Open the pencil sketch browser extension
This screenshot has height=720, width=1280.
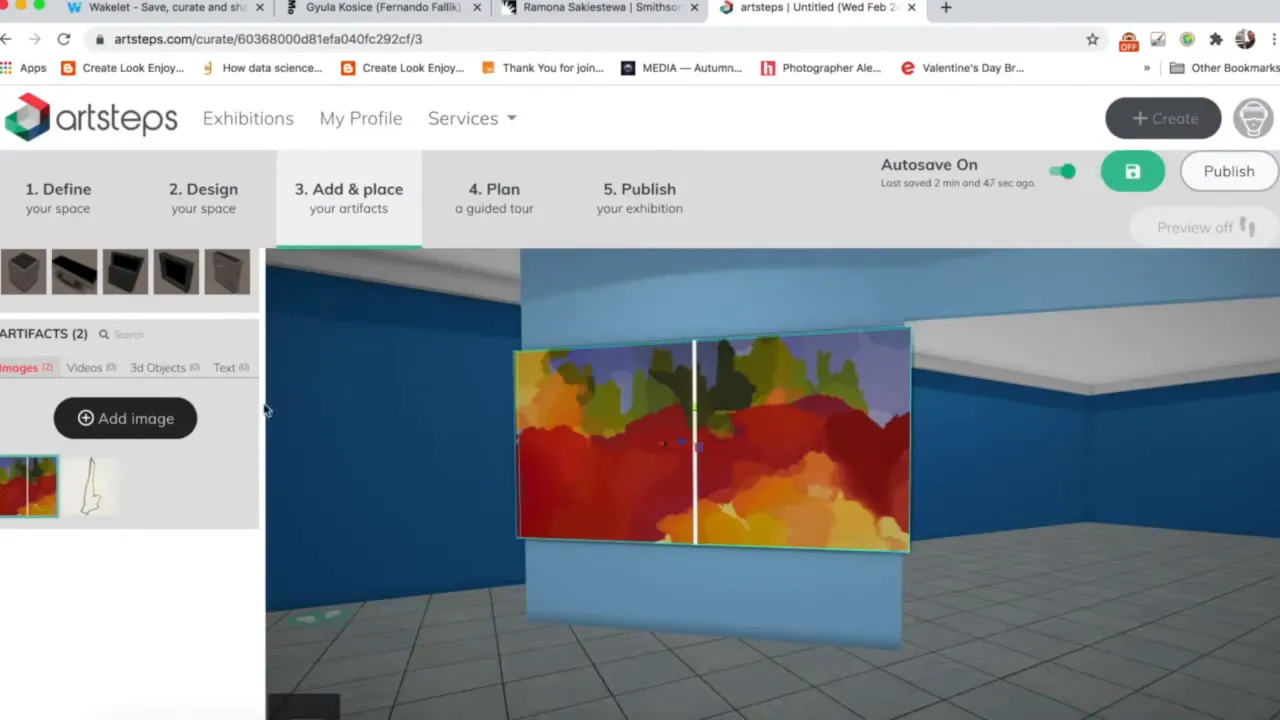coord(1158,39)
